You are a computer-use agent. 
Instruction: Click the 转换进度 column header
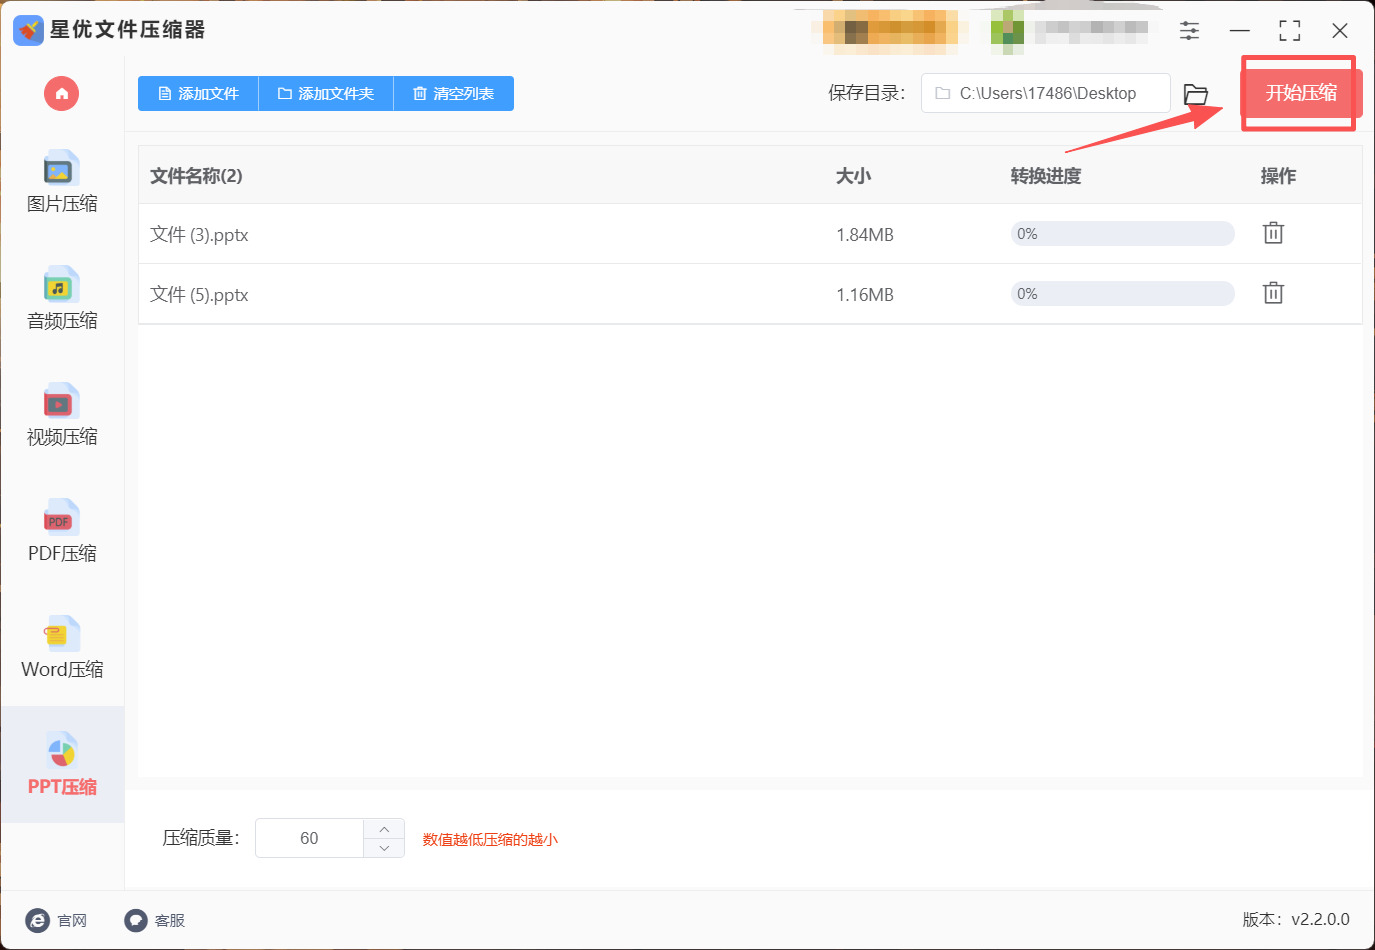pos(1046,176)
